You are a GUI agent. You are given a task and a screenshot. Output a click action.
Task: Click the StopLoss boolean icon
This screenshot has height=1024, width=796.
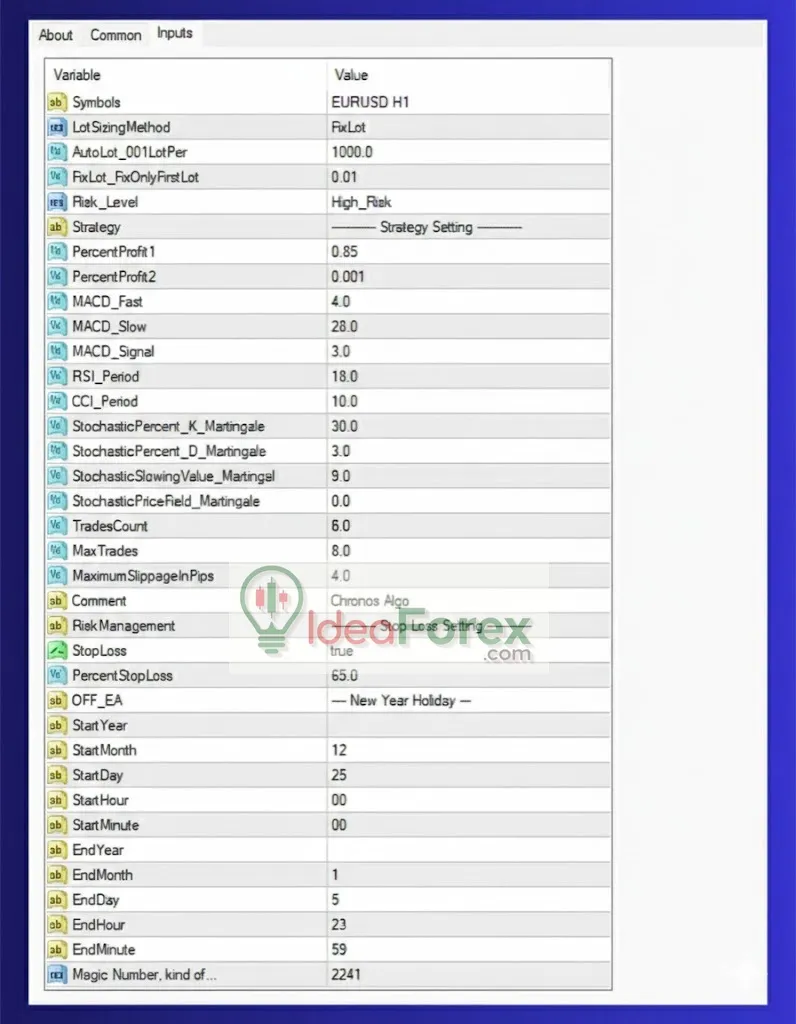pyautogui.click(x=57, y=650)
